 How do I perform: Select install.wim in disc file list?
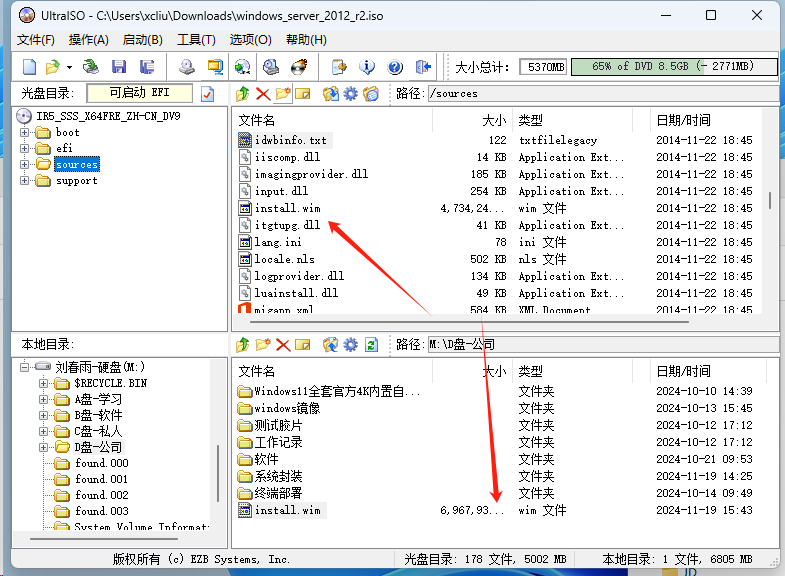(x=287, y=208)
